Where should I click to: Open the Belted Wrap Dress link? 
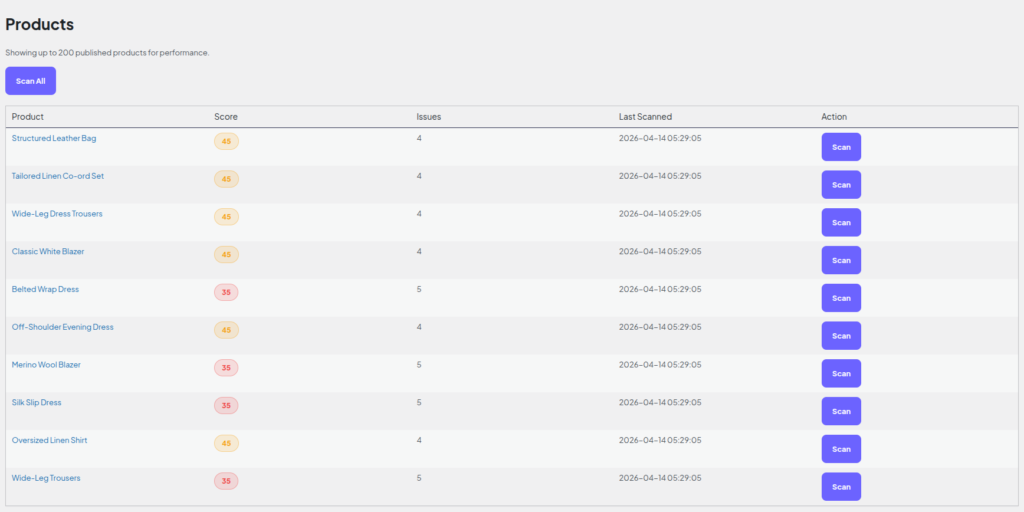click(x=45, y=289)
